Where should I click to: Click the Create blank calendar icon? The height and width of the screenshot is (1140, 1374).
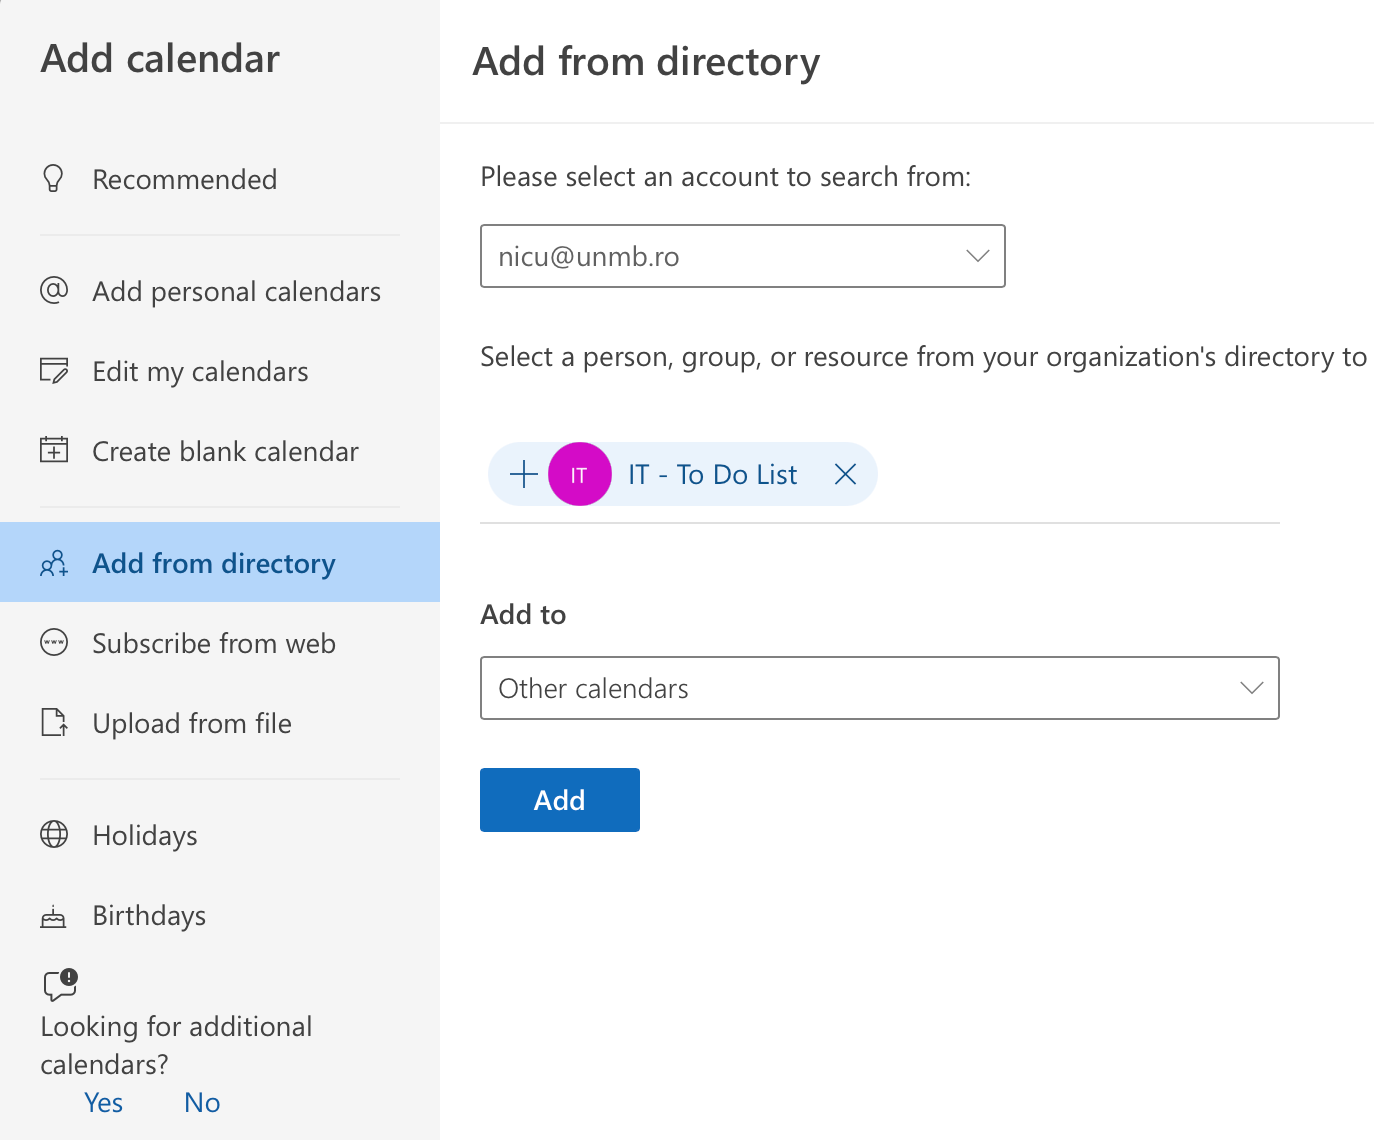(x=54, y=451)
